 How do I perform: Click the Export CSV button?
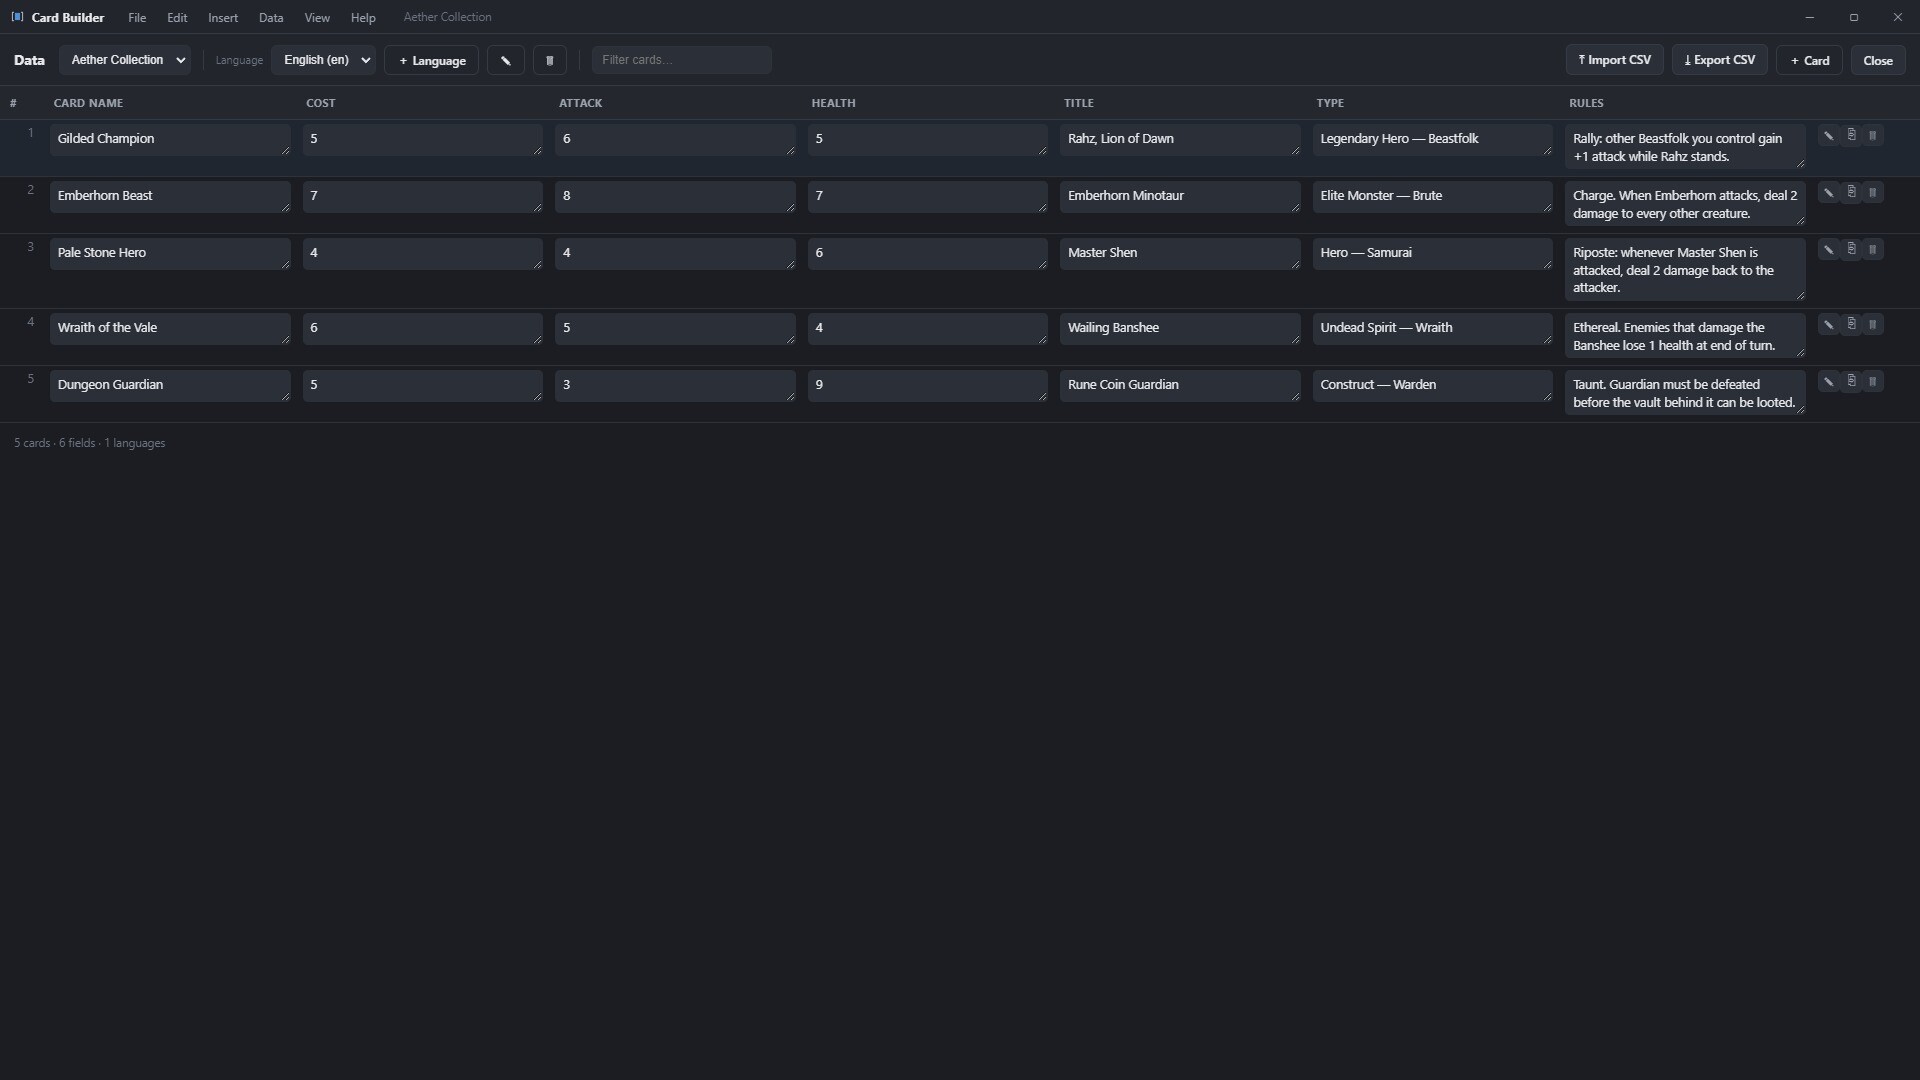tap(1720, 60)
